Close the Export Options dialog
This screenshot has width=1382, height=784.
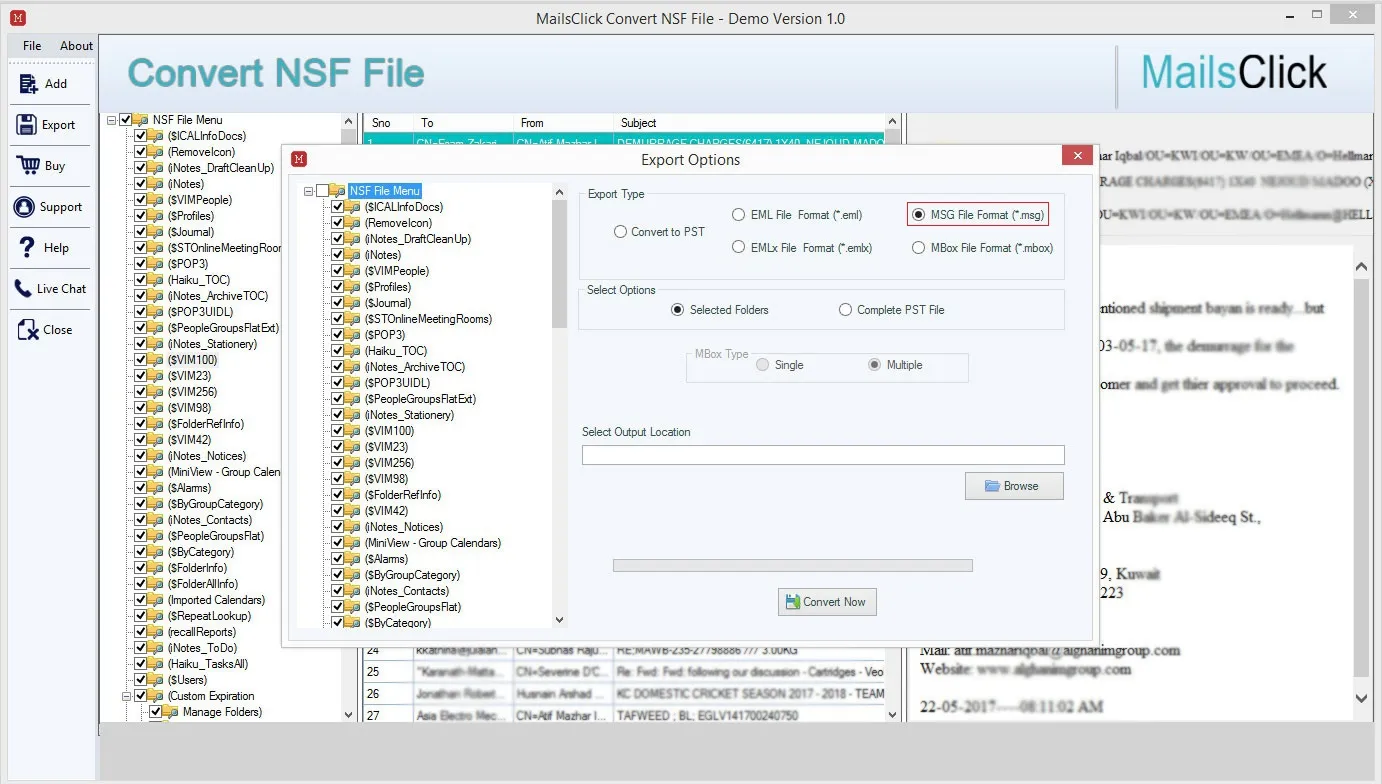[x=1077, y=156]
